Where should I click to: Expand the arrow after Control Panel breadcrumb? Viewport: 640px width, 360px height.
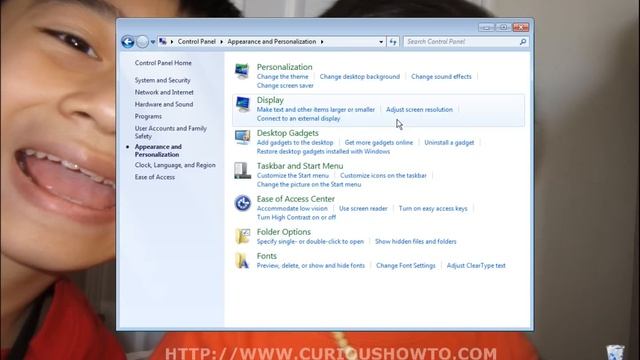coord(221,42)
